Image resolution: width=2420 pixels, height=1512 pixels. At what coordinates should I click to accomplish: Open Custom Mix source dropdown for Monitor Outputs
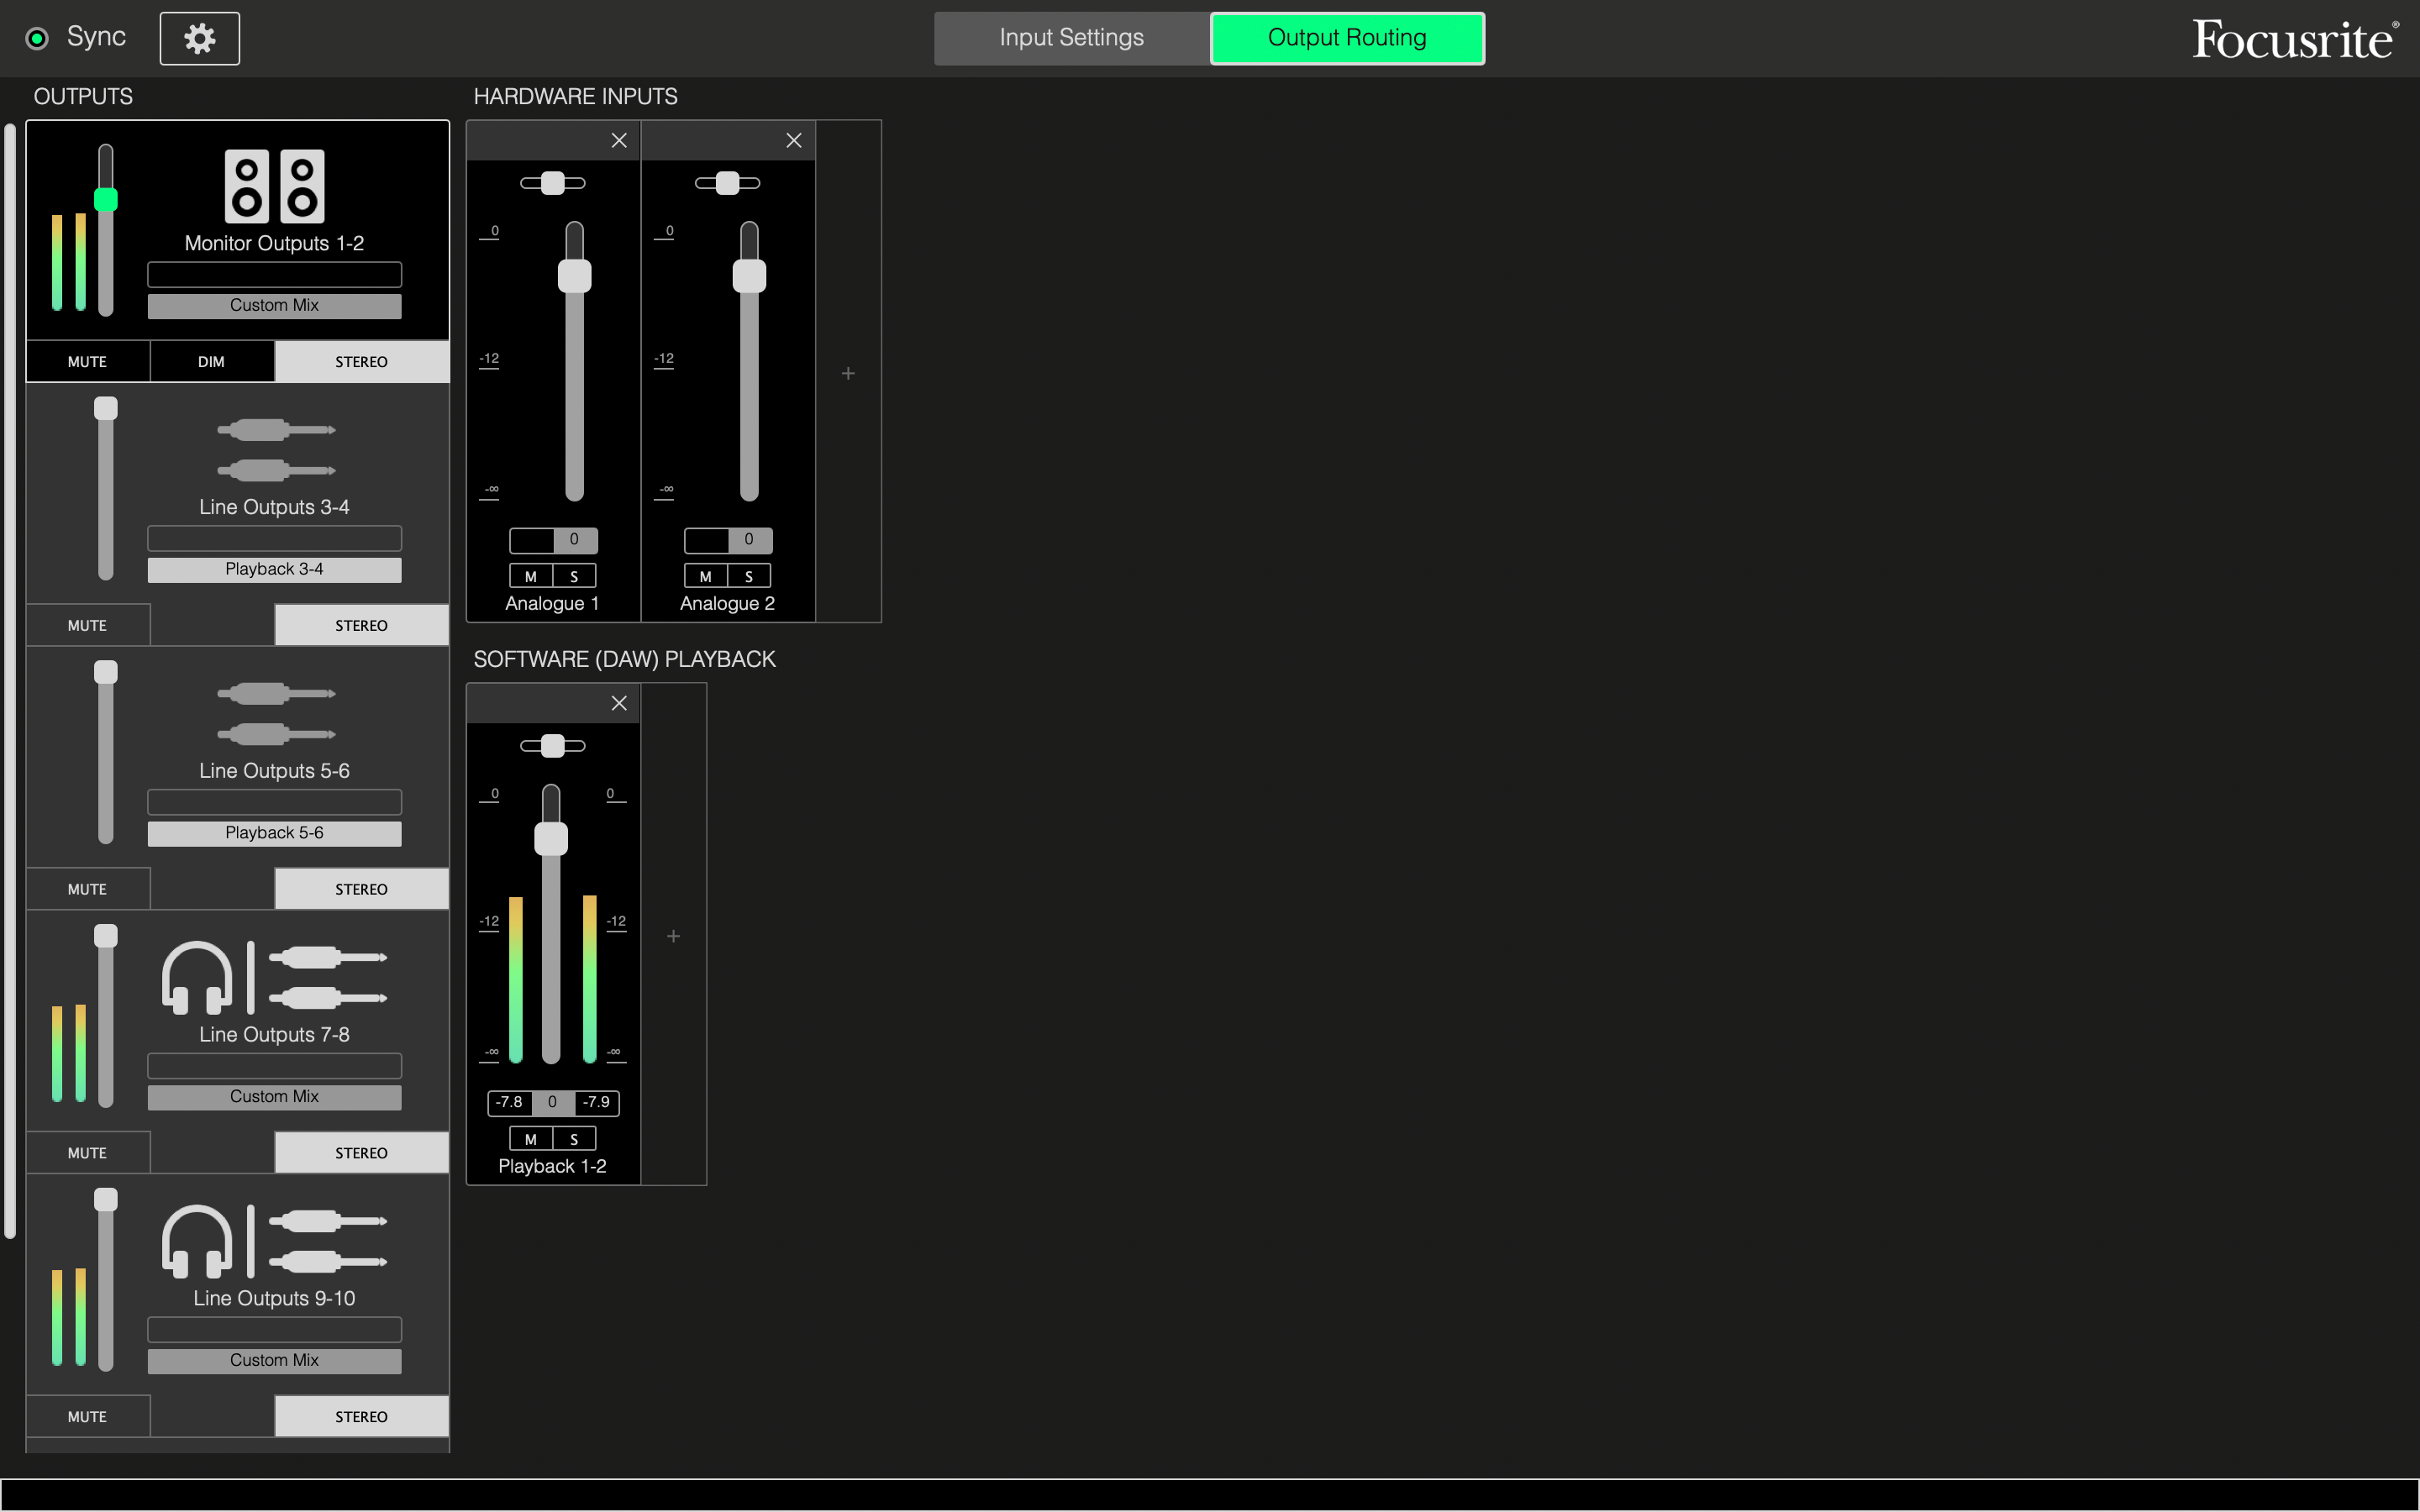coord(274,305)
